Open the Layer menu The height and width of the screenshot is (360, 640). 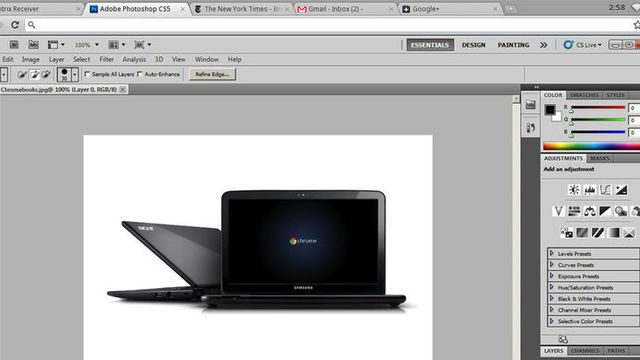pyautogui.click(x=56, y=60)
